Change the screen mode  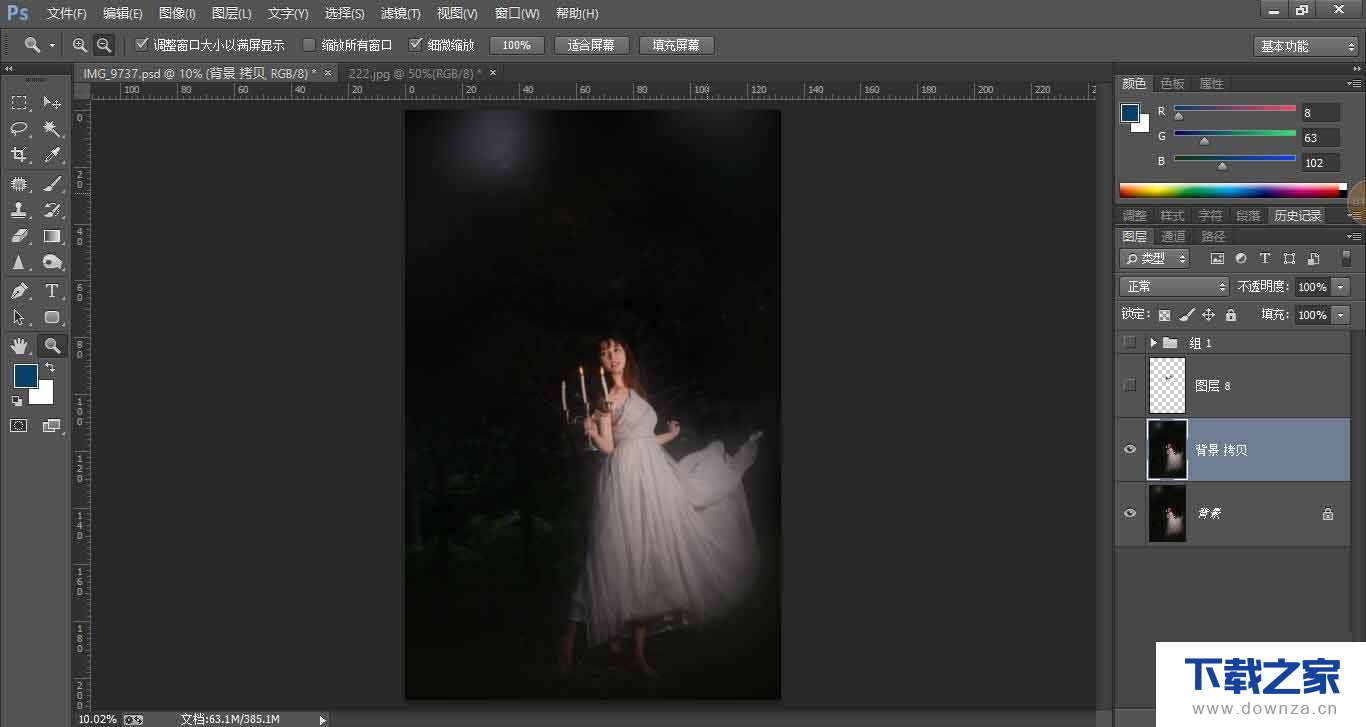[52, 425]
